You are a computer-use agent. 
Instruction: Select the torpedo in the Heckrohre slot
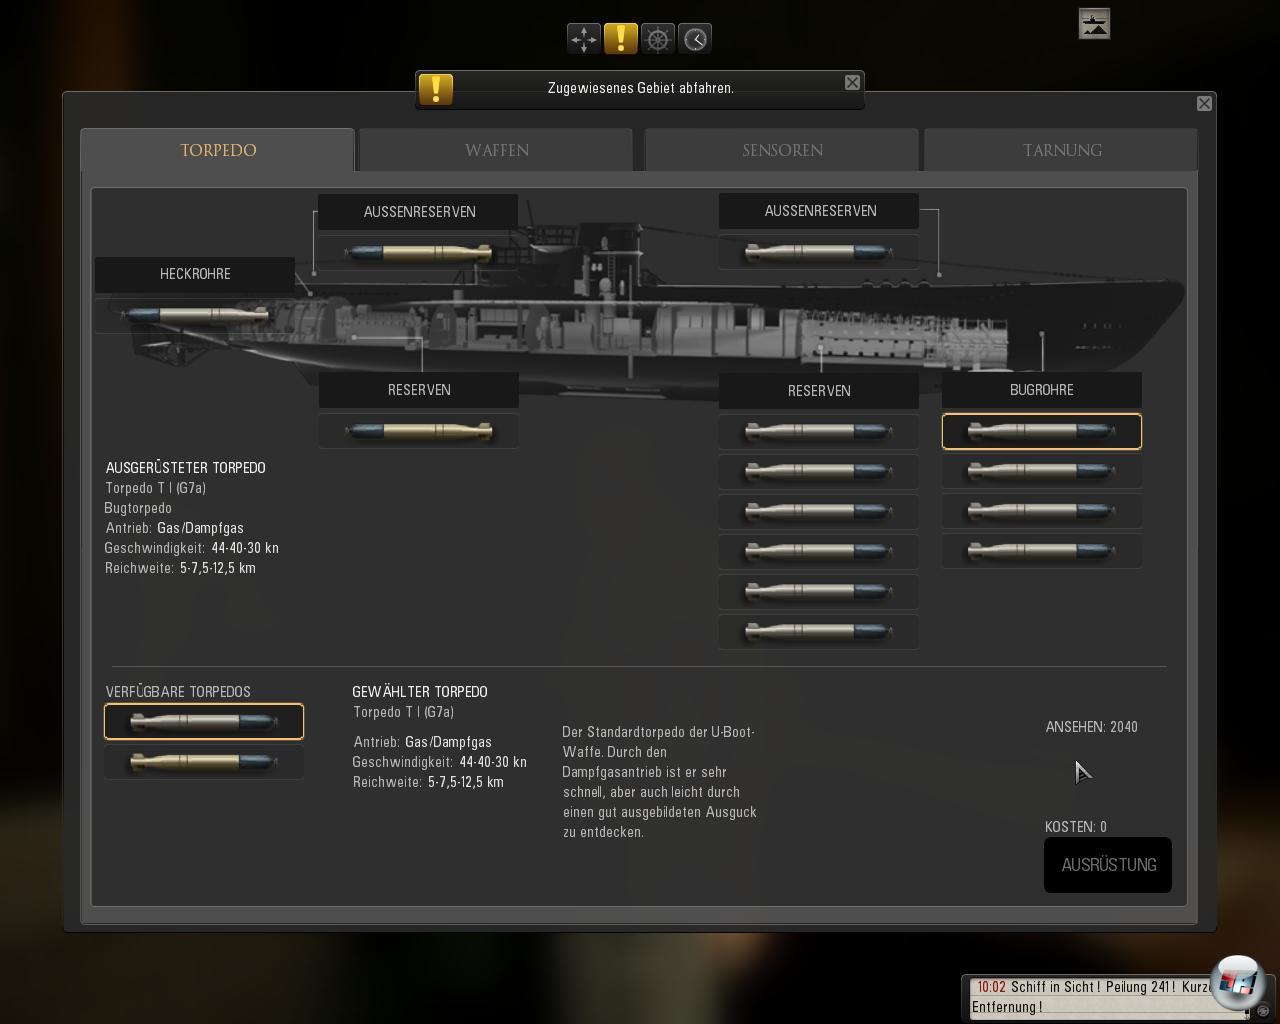coord(195,315)
